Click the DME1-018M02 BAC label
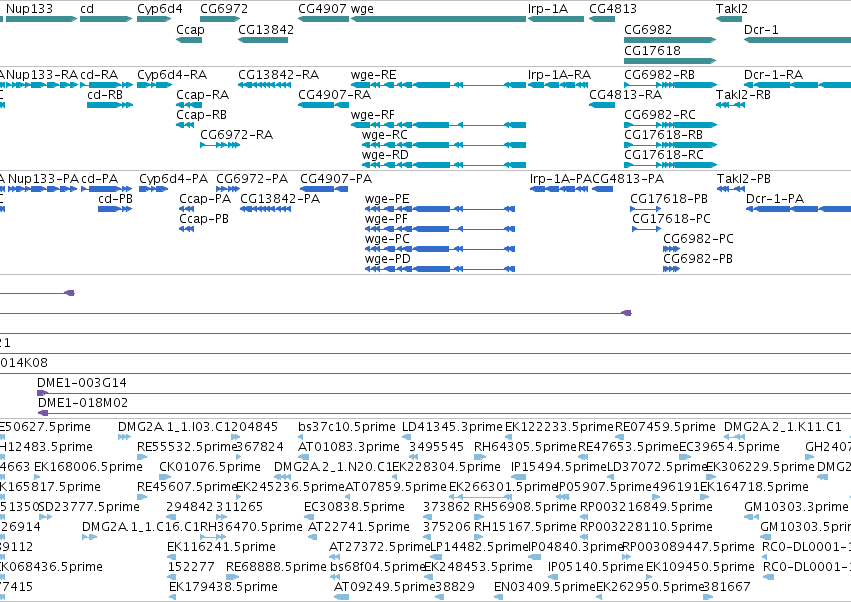Image resolution: width=851 pixels, height=602 pixels. [x=82, y=403]
